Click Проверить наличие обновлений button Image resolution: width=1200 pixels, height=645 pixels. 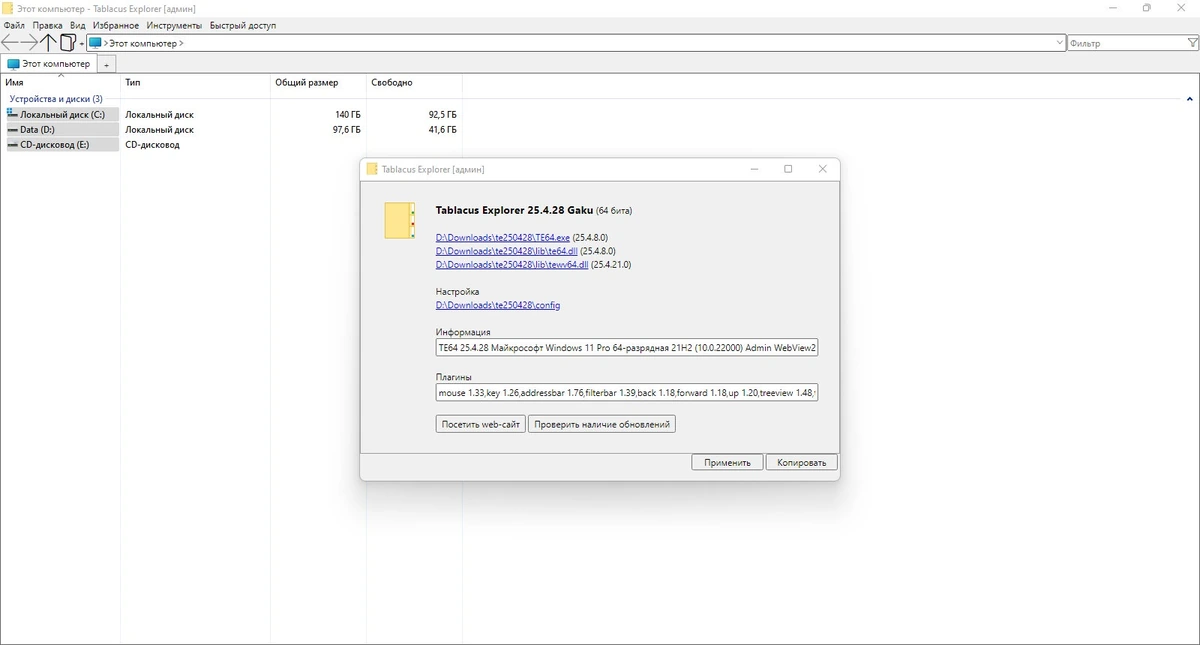point(603,424)
